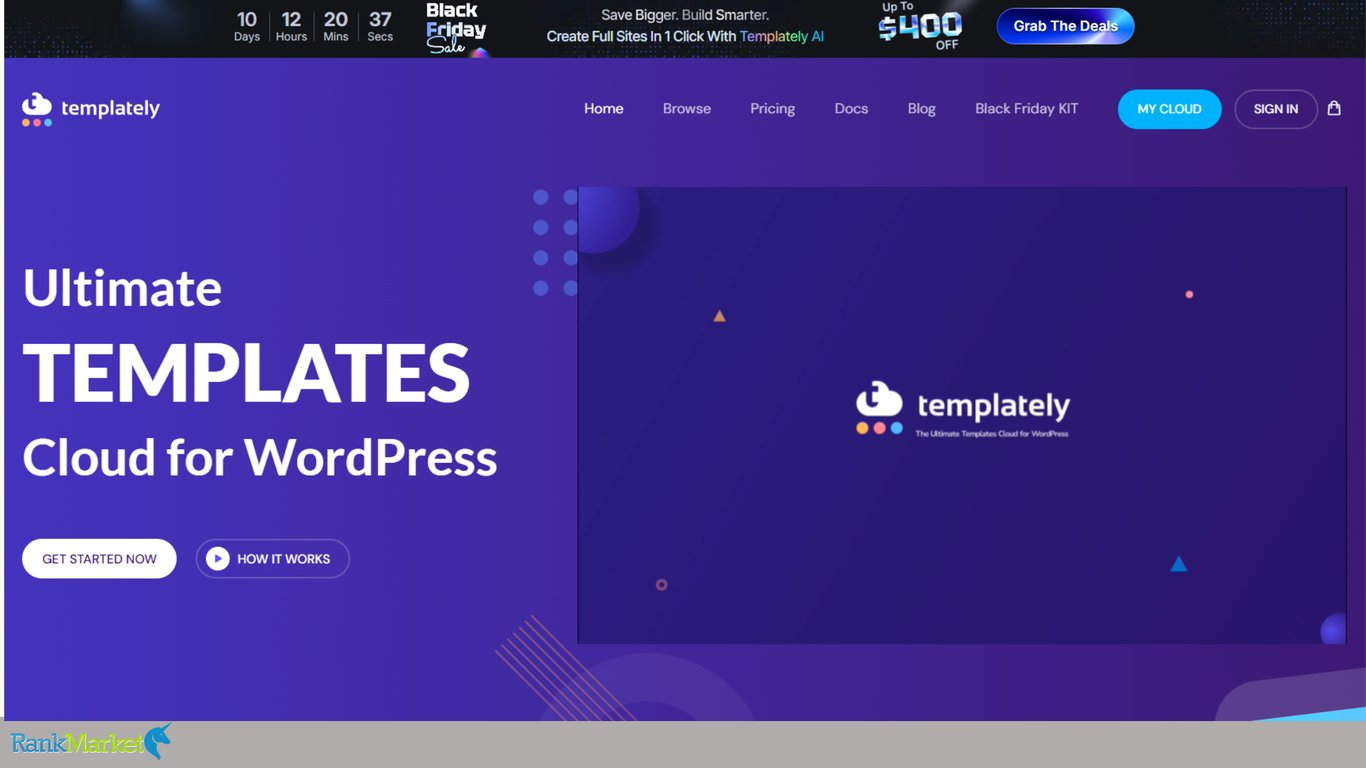
Task: Open the Docs menu item
Action: pyautogui.click(x=851, y=109)
